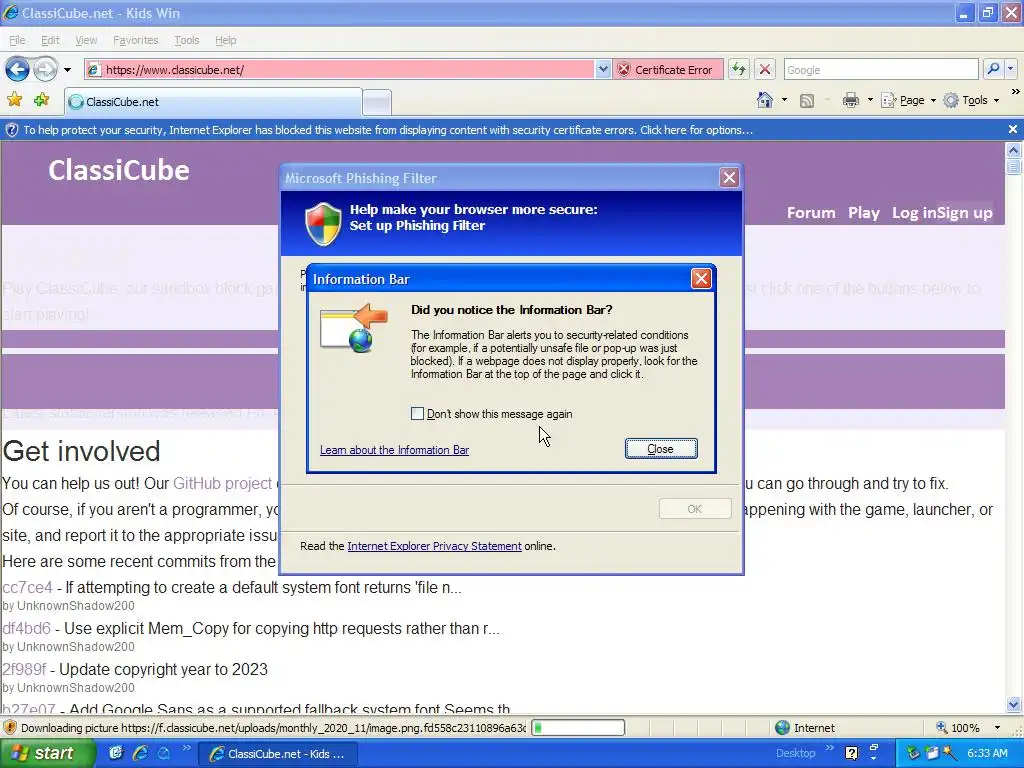The image size is (1024, 768).
Task: Click the Print icon
Action: point(850,100)
